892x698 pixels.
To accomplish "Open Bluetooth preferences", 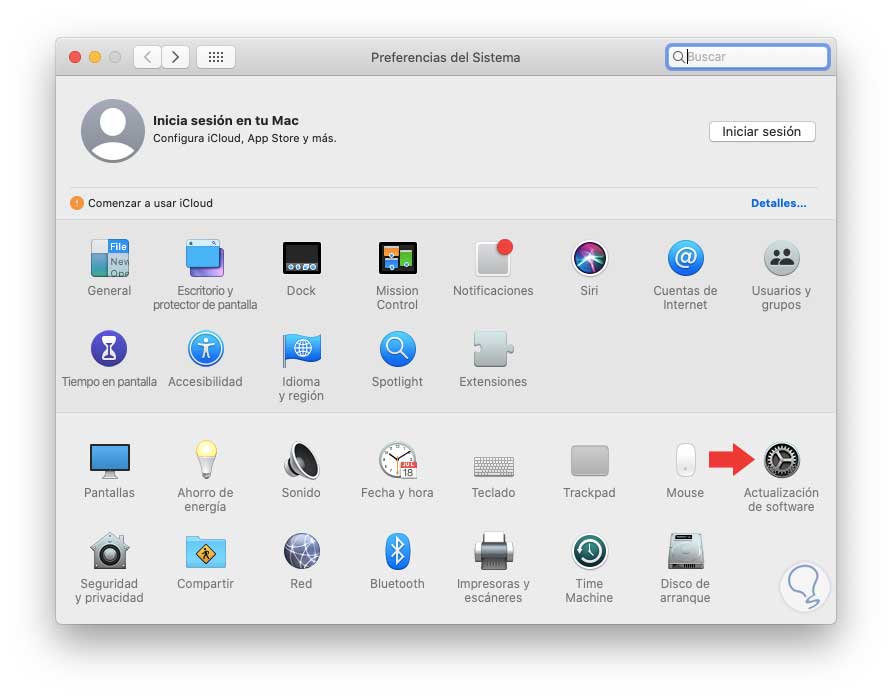I will (x=398, y=551).
